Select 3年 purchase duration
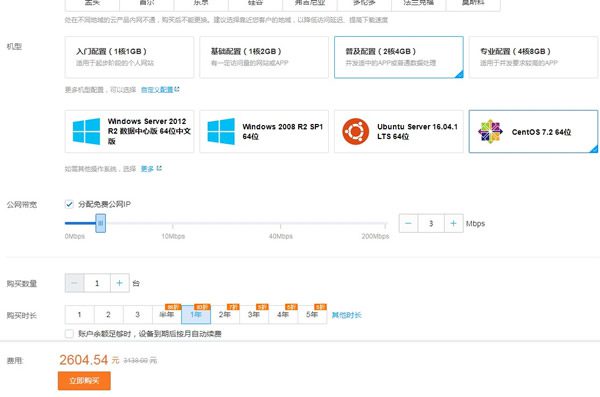Image resolution: width=600 pixels, height=397 pixels. [x=254, y=315]
